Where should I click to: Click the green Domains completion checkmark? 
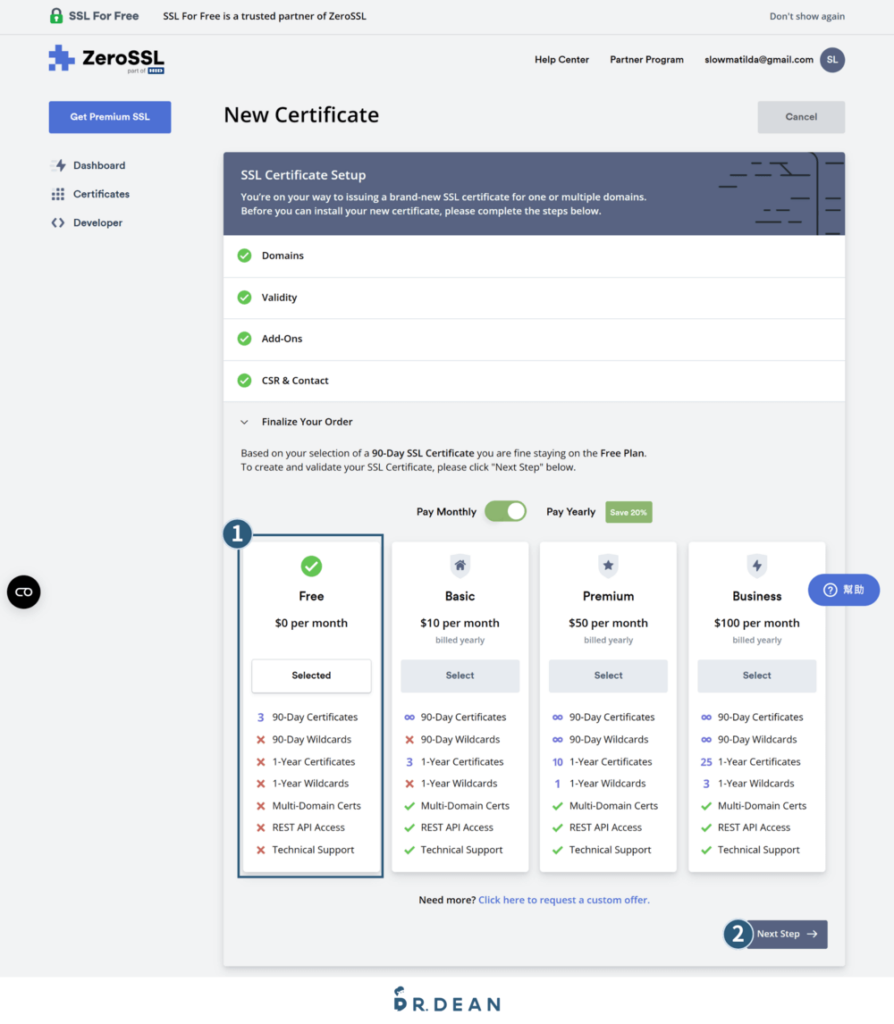(243, 255)
